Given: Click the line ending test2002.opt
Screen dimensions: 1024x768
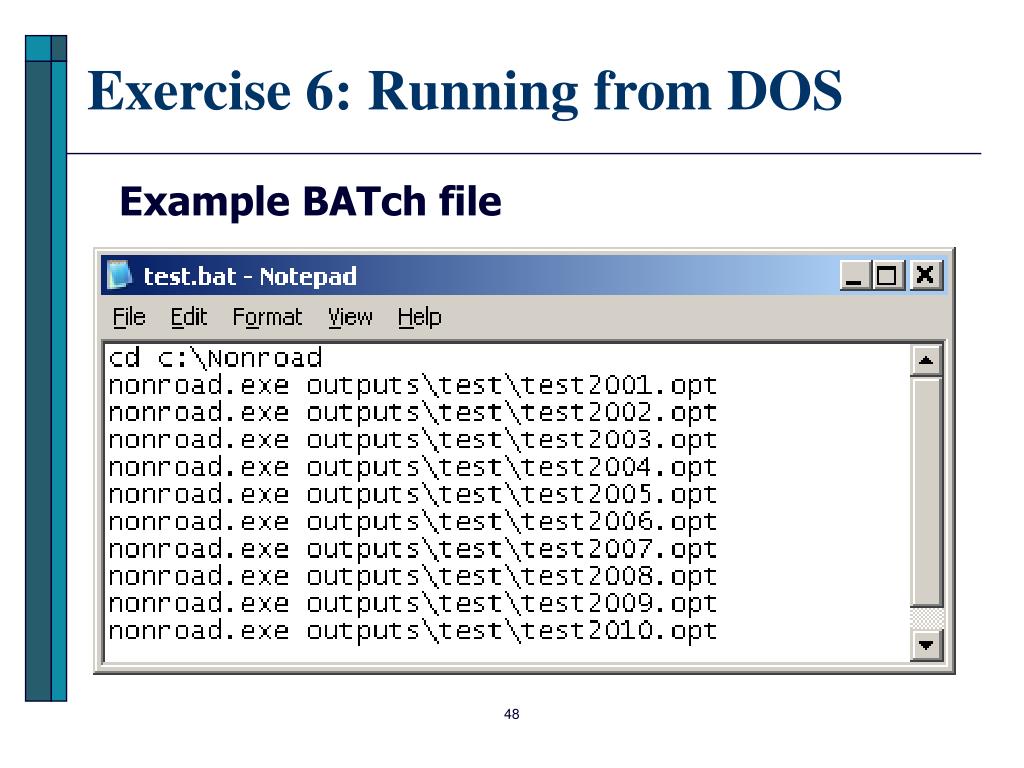Looking at the screenshot, I should pyautogui.click(x=412, y=413).
